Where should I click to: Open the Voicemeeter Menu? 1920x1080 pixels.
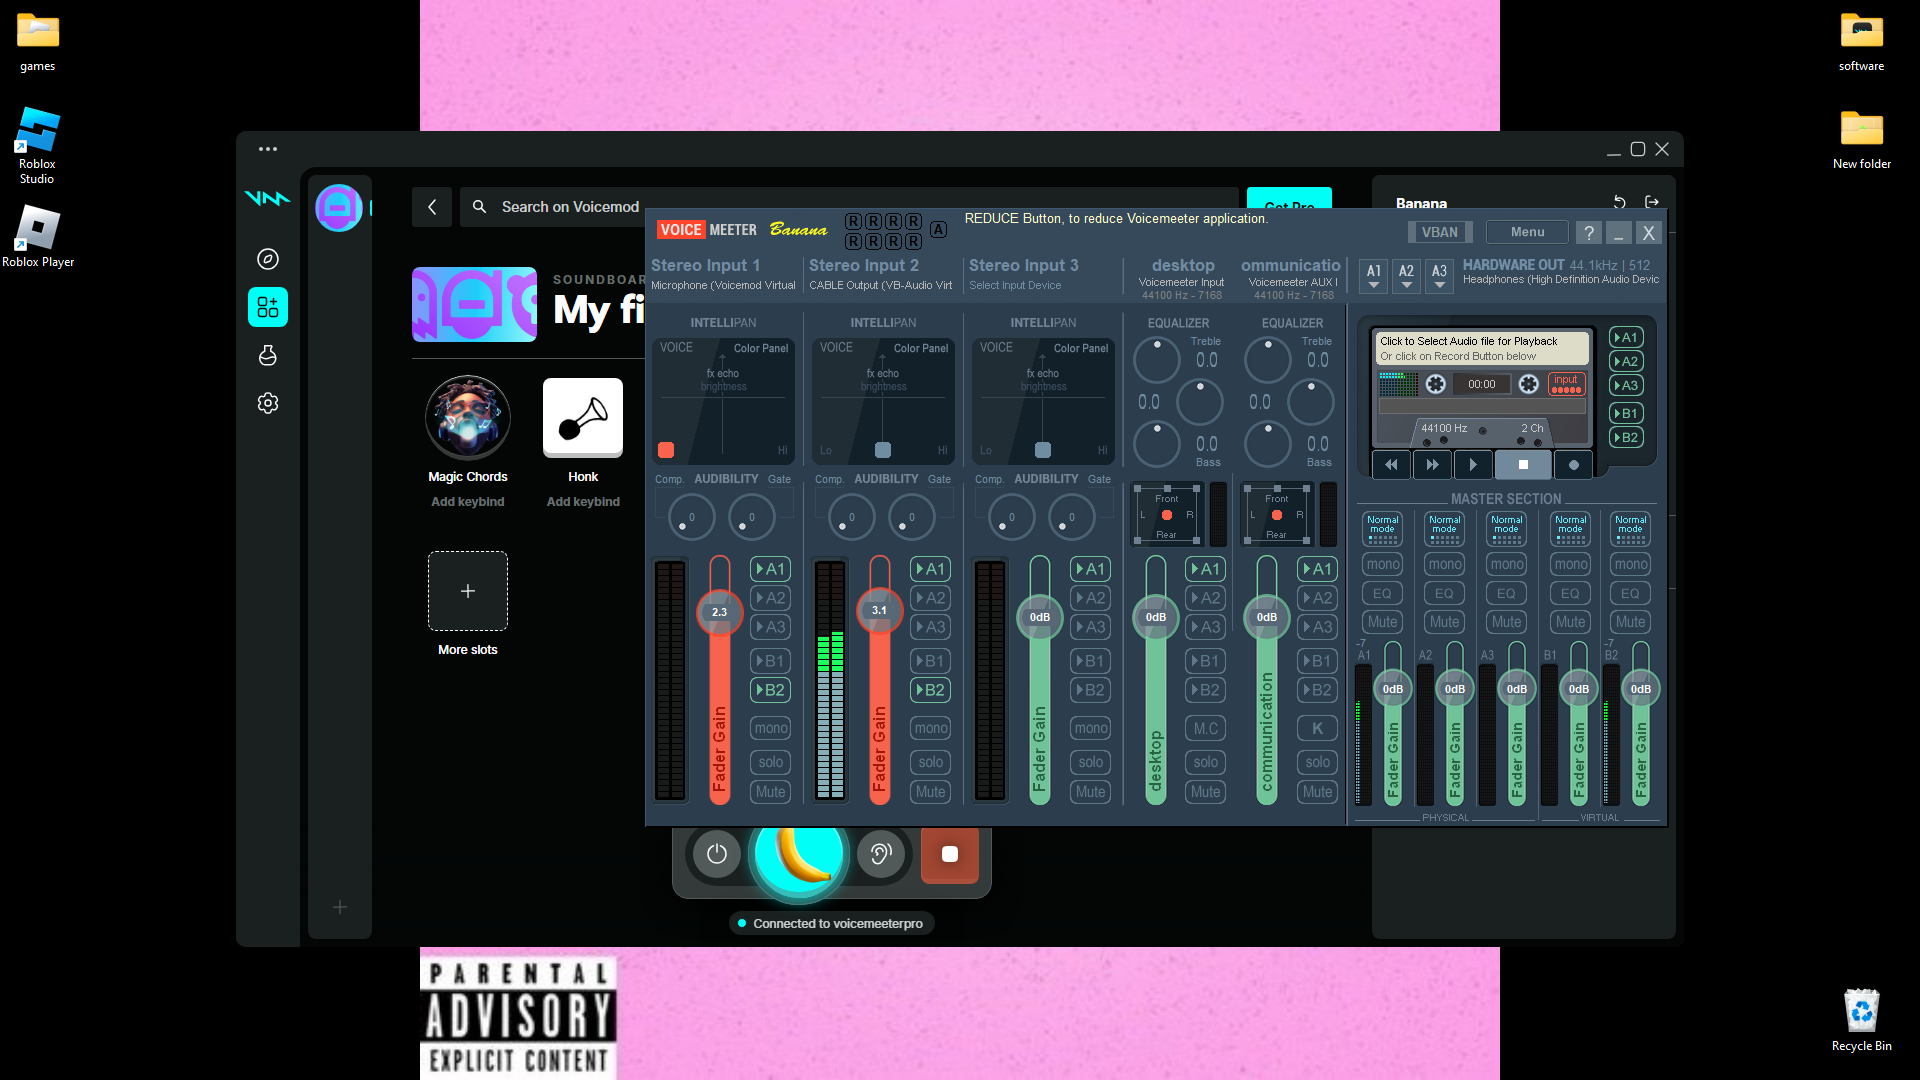(1527, 232)
